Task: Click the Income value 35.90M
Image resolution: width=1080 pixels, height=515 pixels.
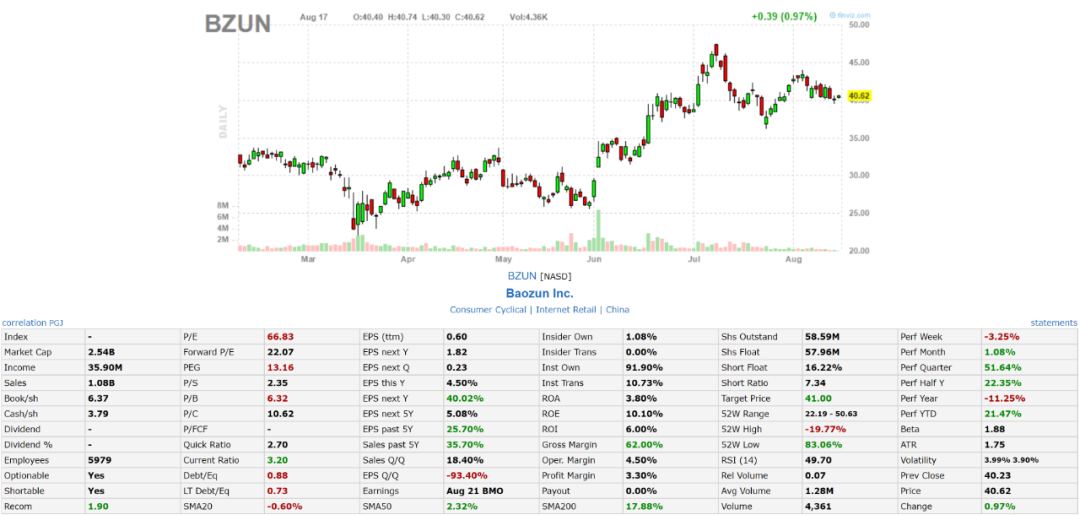Action: pos(105,368)
